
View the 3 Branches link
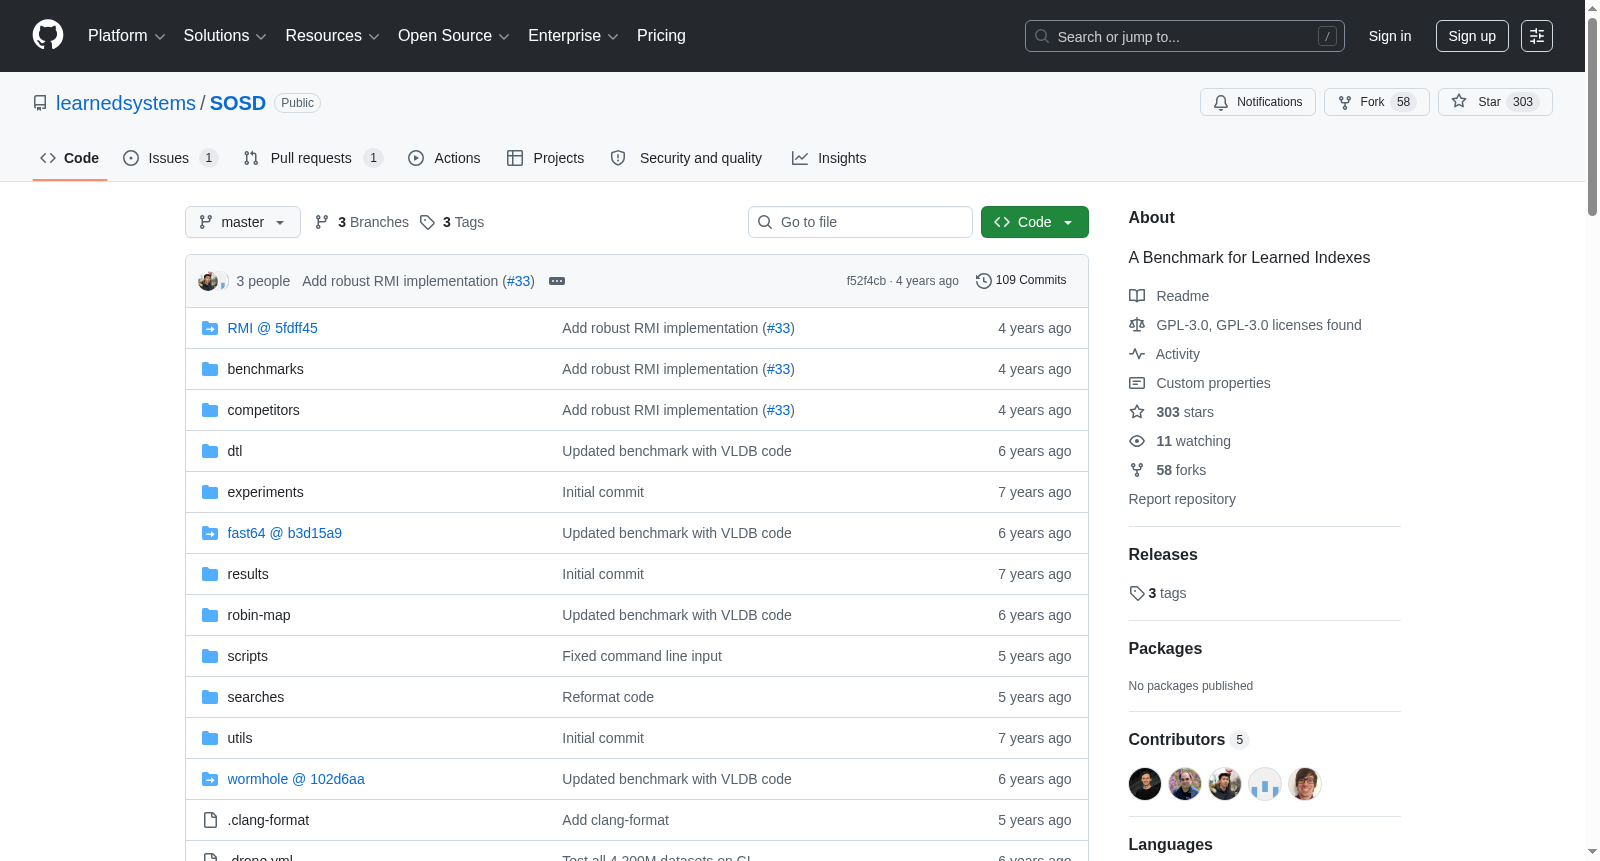[362, 222]
